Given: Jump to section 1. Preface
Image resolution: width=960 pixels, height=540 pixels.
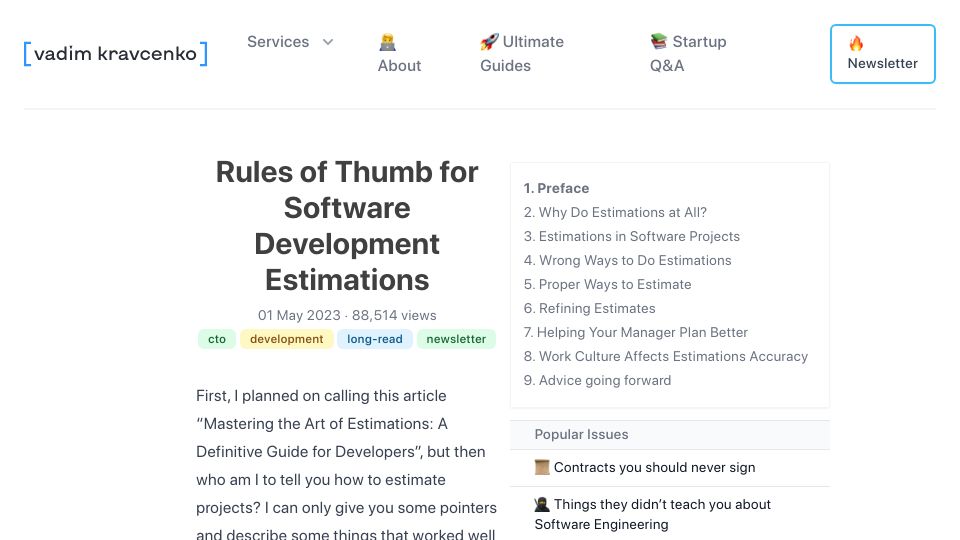Looking at the screenshot, I should point(557,188).
